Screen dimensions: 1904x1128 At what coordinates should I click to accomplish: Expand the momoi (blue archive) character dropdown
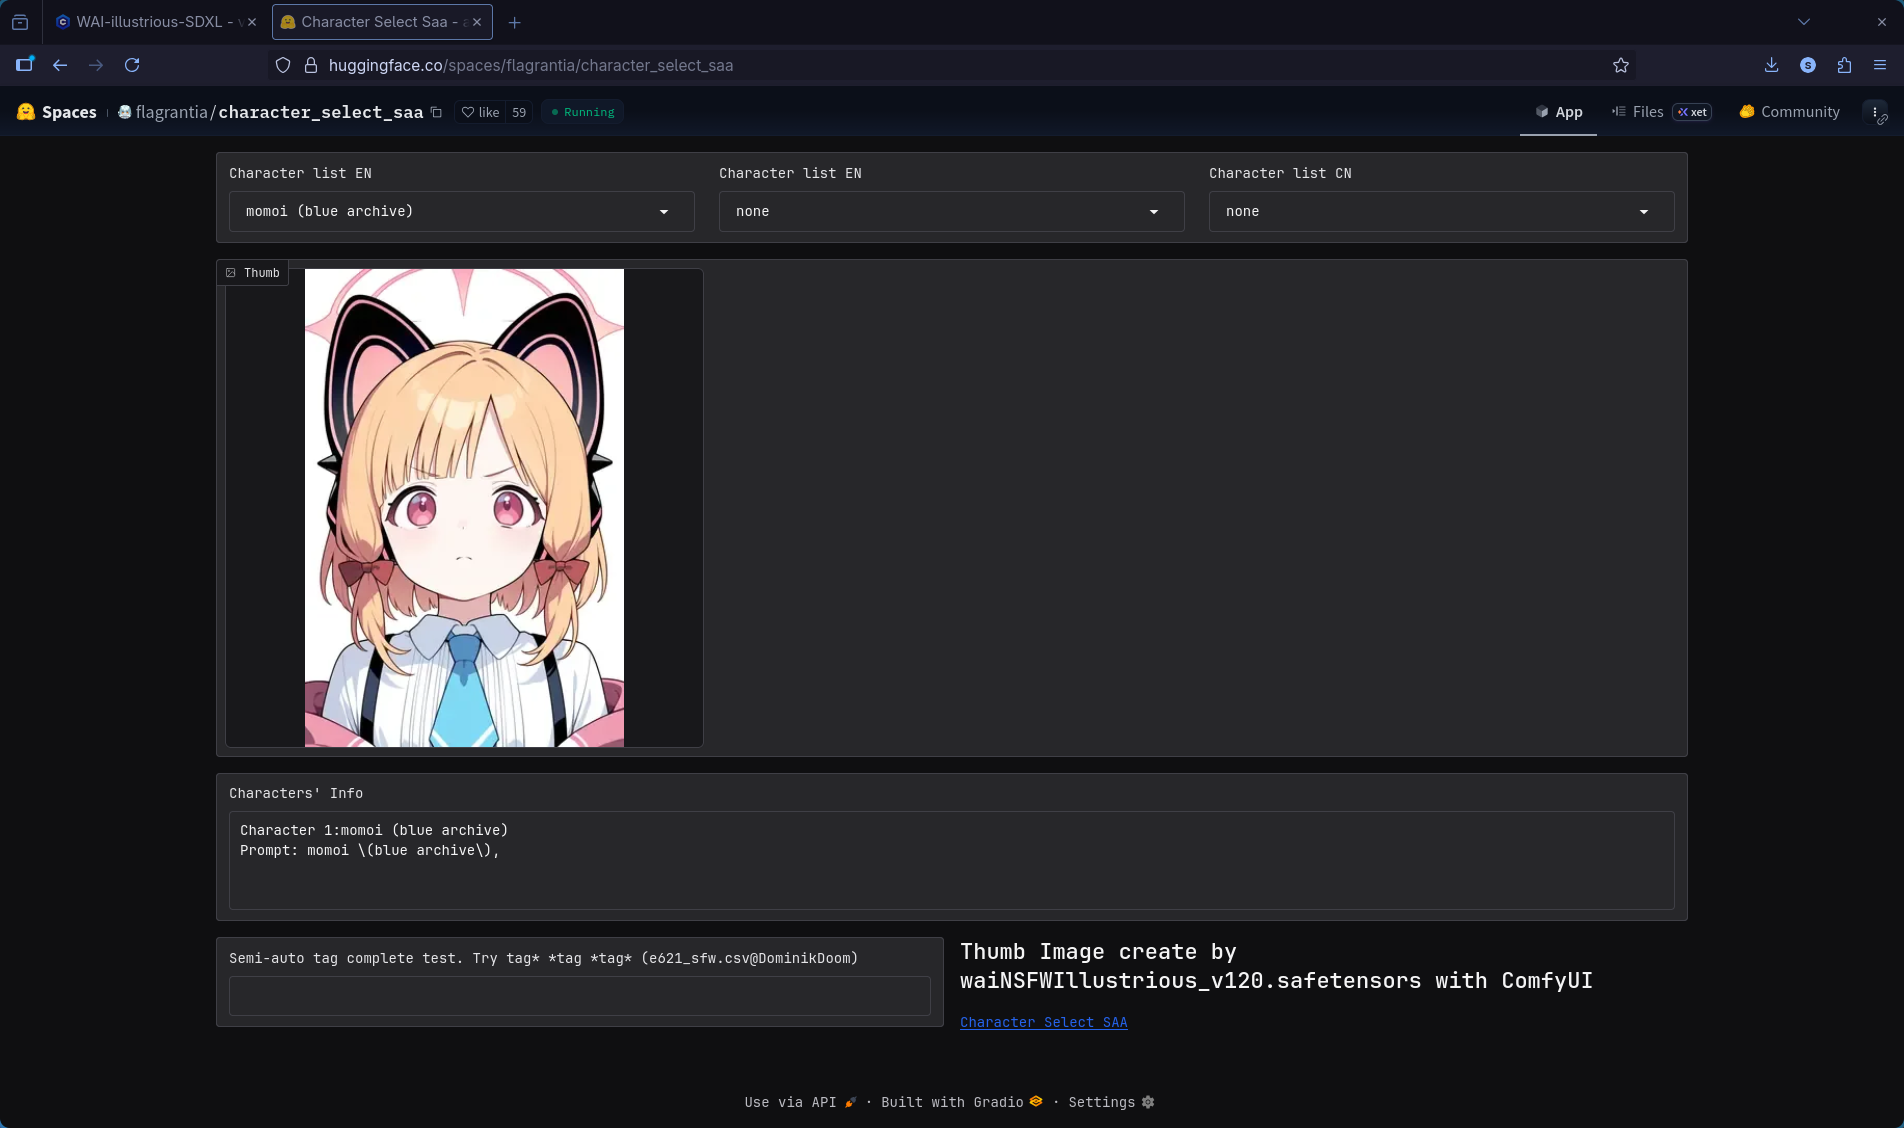(461, 211)
